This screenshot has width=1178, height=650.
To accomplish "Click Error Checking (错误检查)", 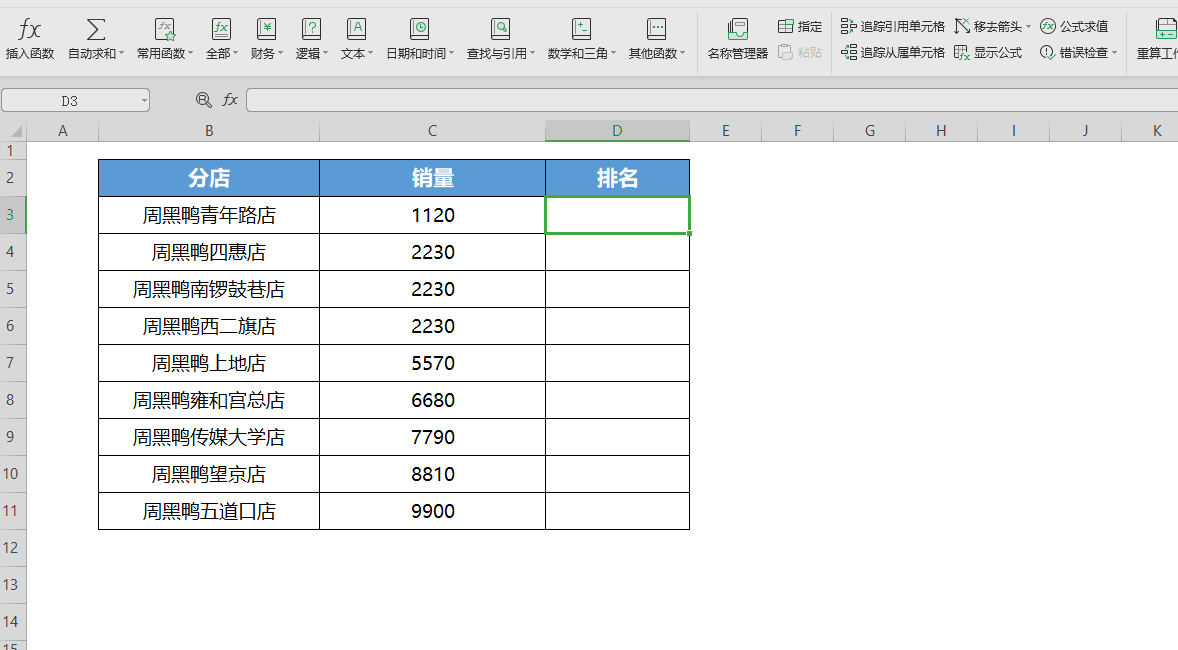I will (1074, 53).
